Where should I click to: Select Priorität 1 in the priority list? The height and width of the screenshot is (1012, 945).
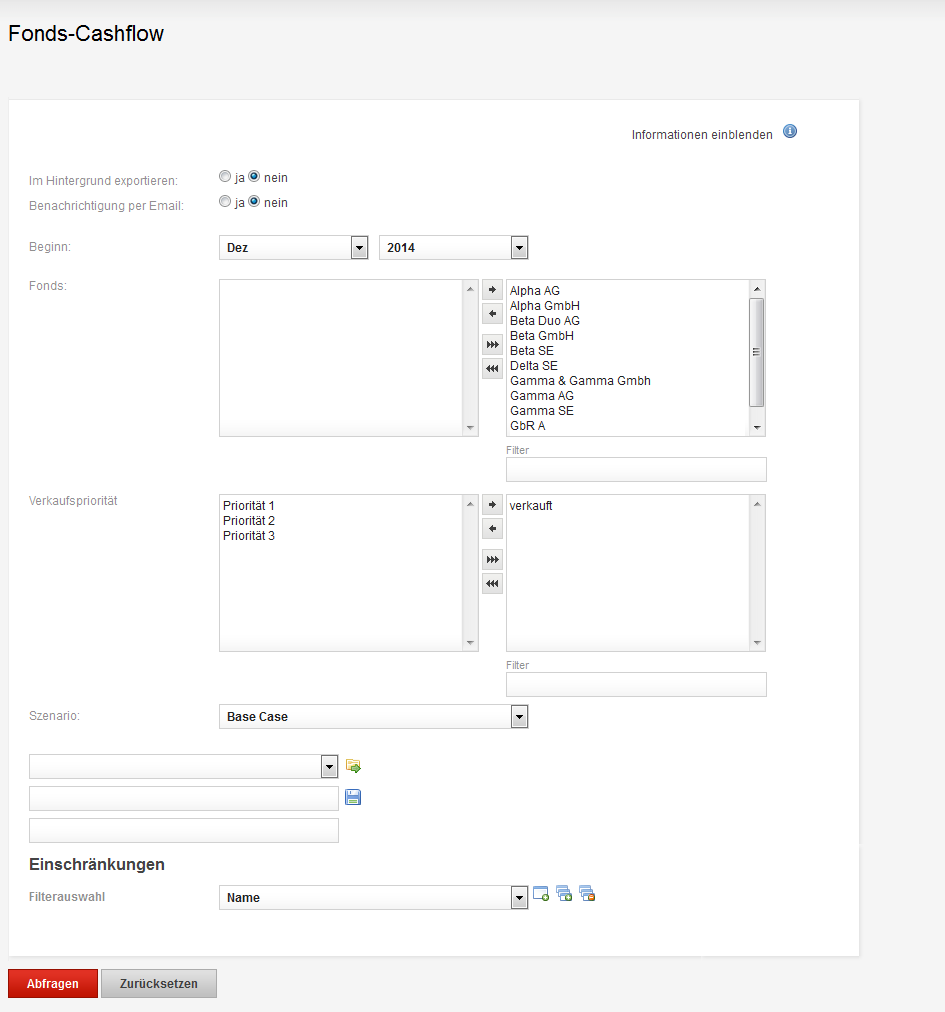[249, 506]
